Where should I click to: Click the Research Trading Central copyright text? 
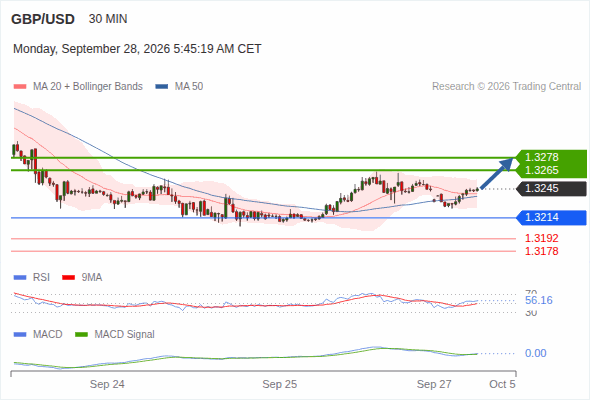(x=506, y=87)
